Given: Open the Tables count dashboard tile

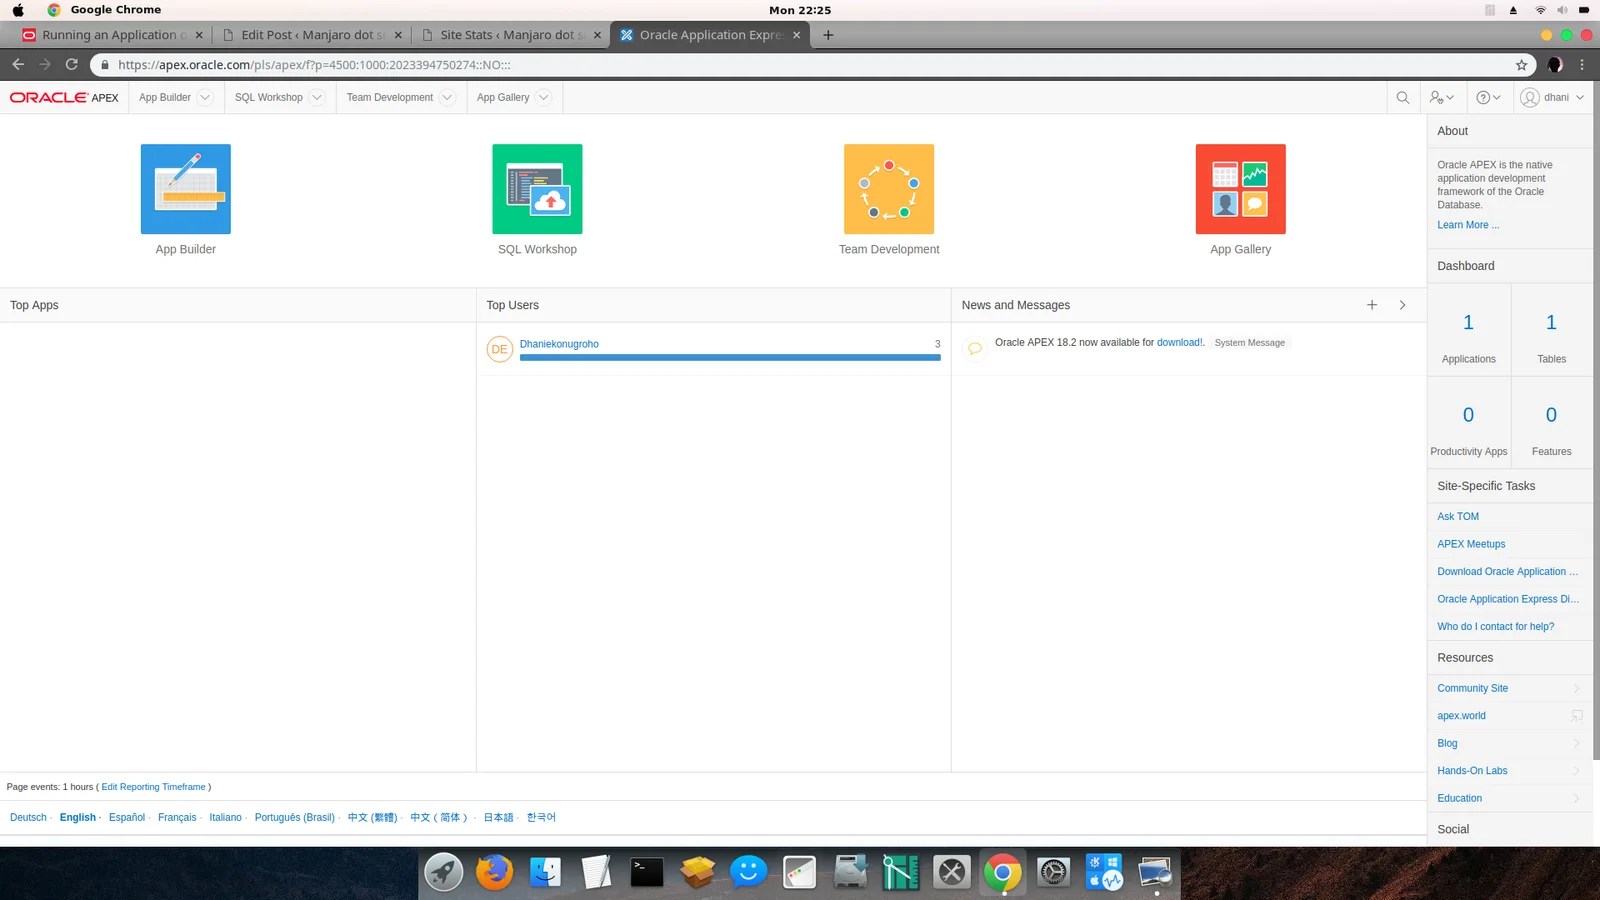Looking at the screenshot, I should (1551, 330).
